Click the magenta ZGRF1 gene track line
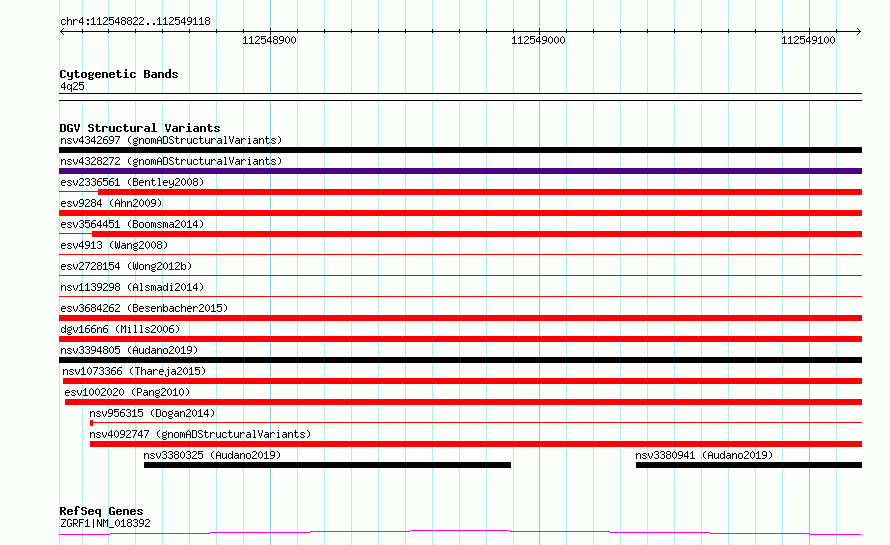The image size is (890, 545). coord(460,532)
